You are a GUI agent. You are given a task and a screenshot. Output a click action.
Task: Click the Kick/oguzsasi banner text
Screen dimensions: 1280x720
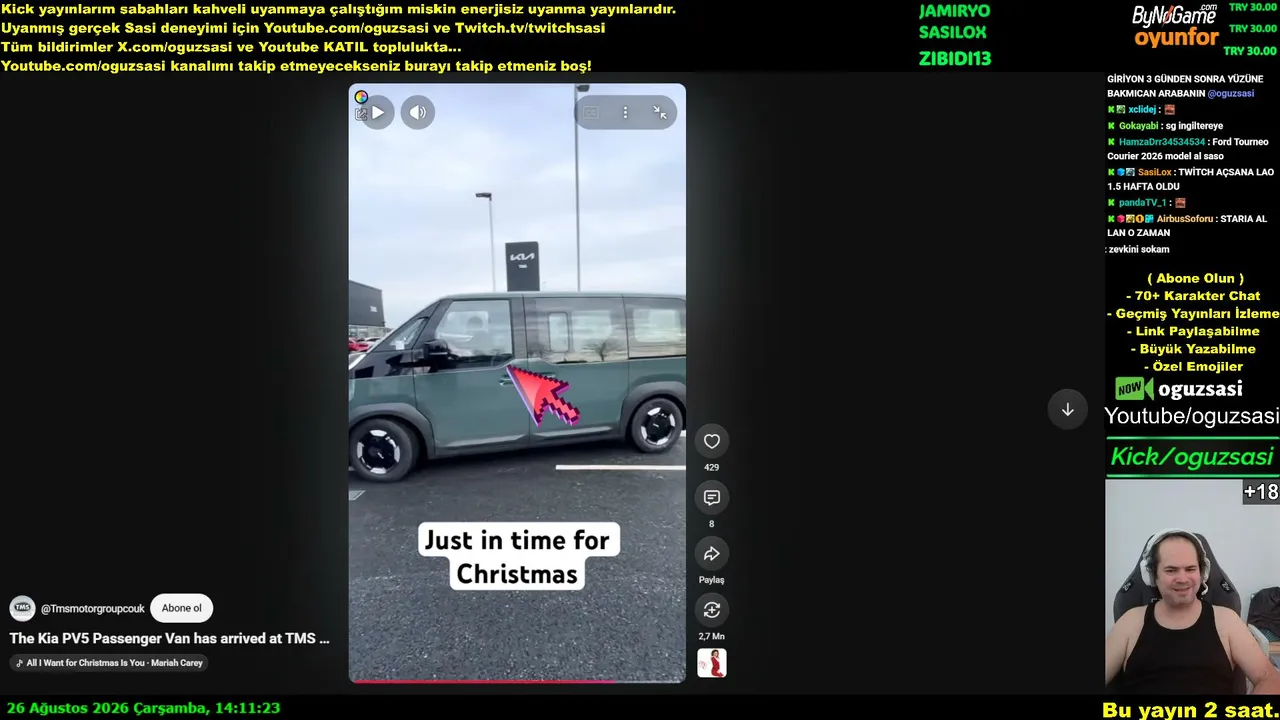(1192, 457)
